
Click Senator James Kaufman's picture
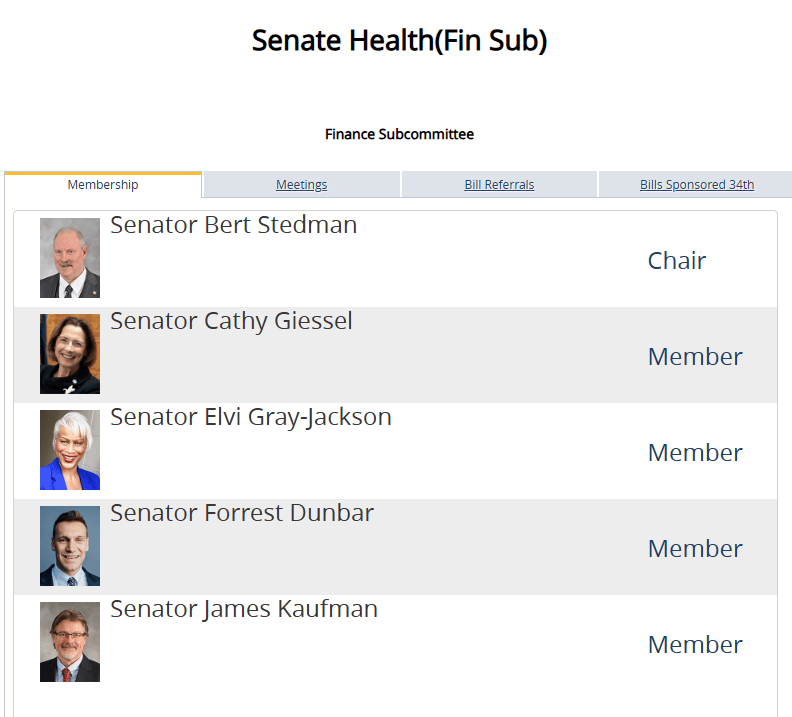(70, 642)
